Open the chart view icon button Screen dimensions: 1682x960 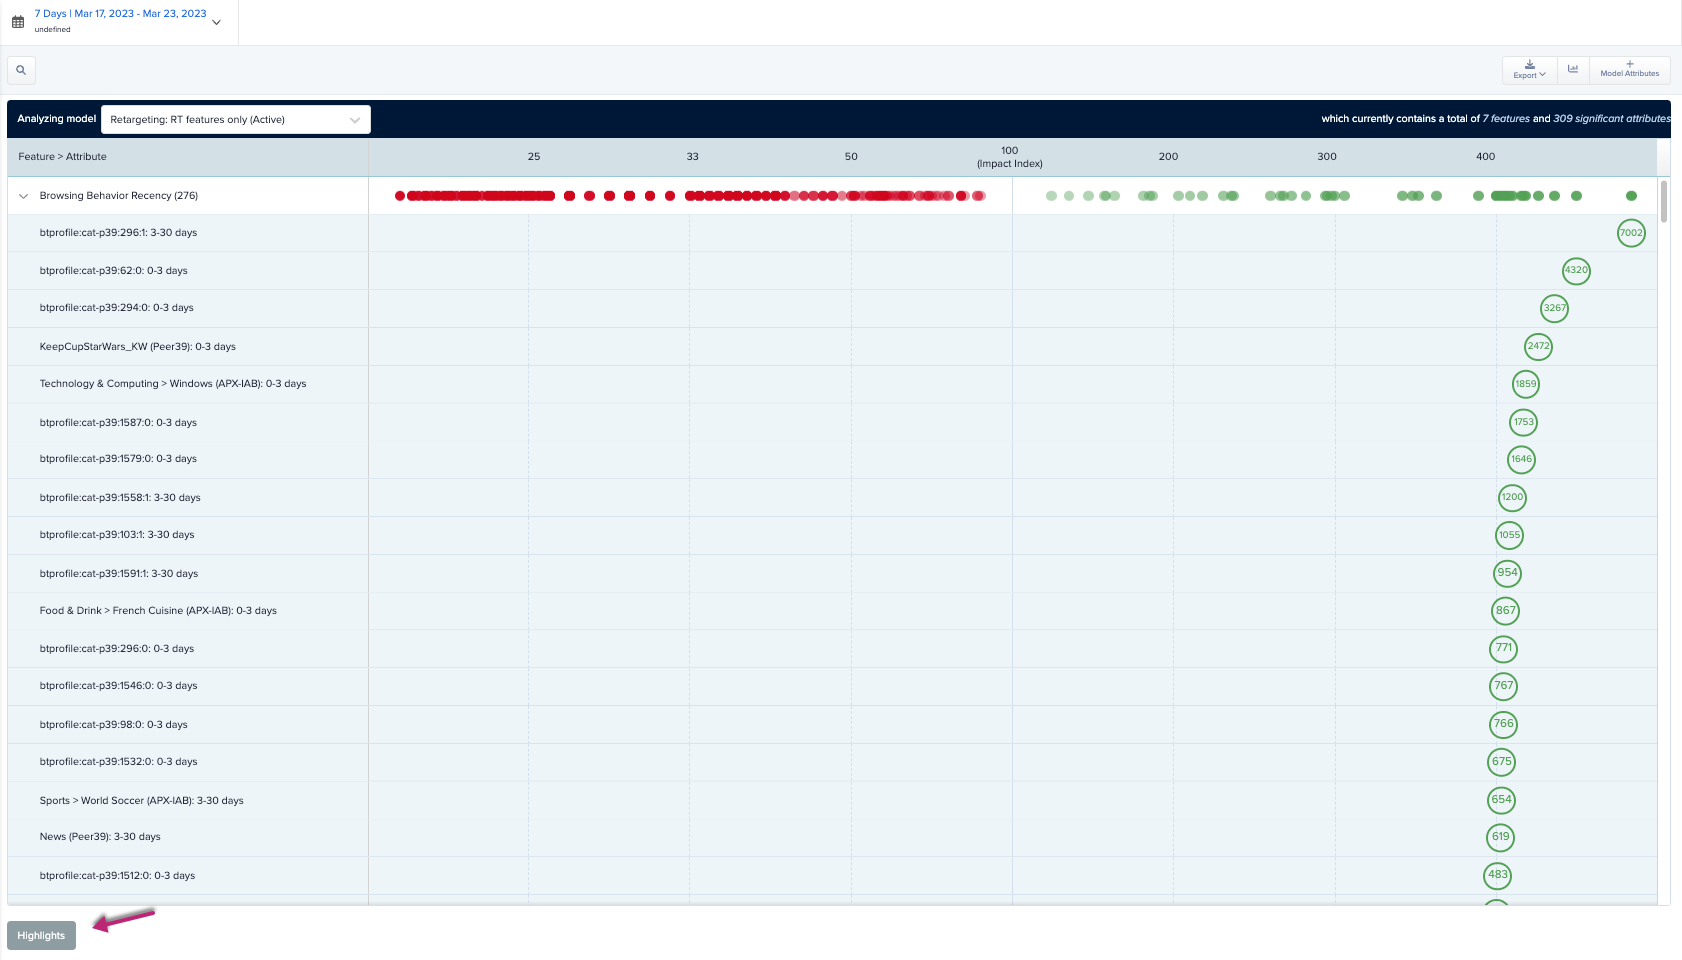tap(1573, 70)
